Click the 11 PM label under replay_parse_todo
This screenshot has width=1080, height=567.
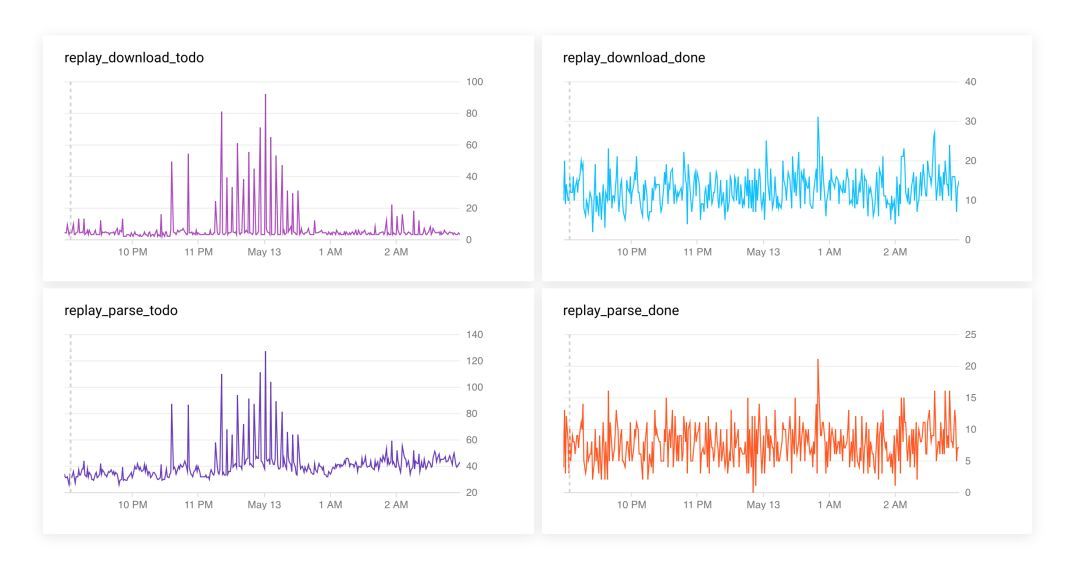pos(198,505)
